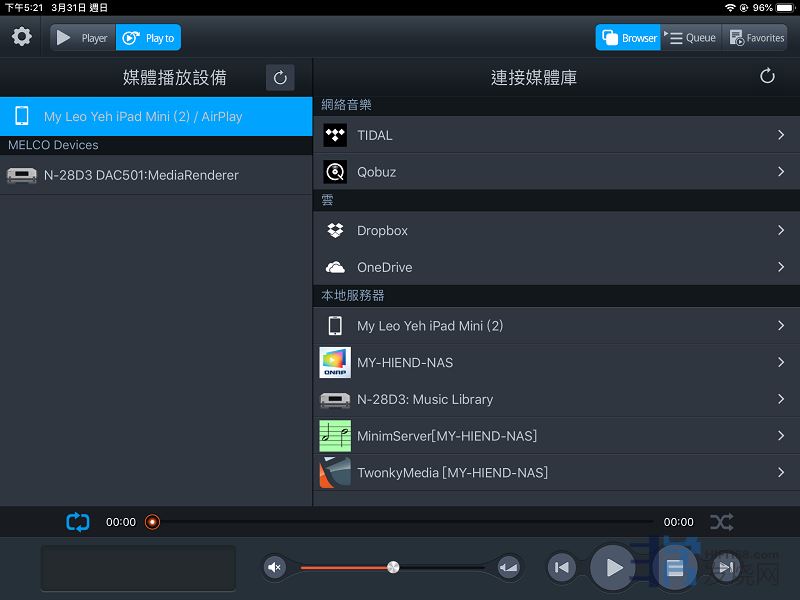
Task: Refresh the connected media library list
Action: pyautogui.click(x=767, y=77)
